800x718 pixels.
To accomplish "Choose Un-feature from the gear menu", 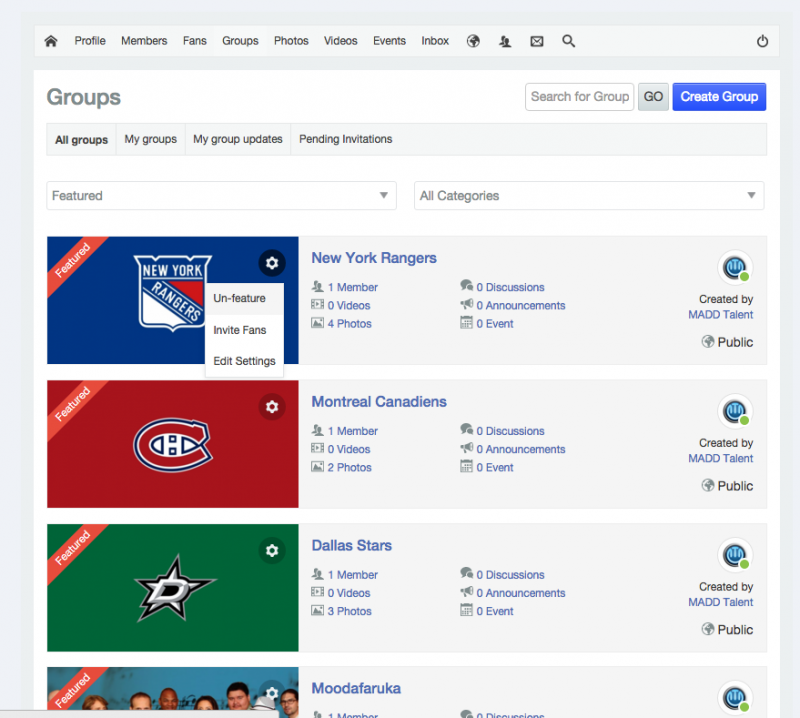I will point(244,299).
